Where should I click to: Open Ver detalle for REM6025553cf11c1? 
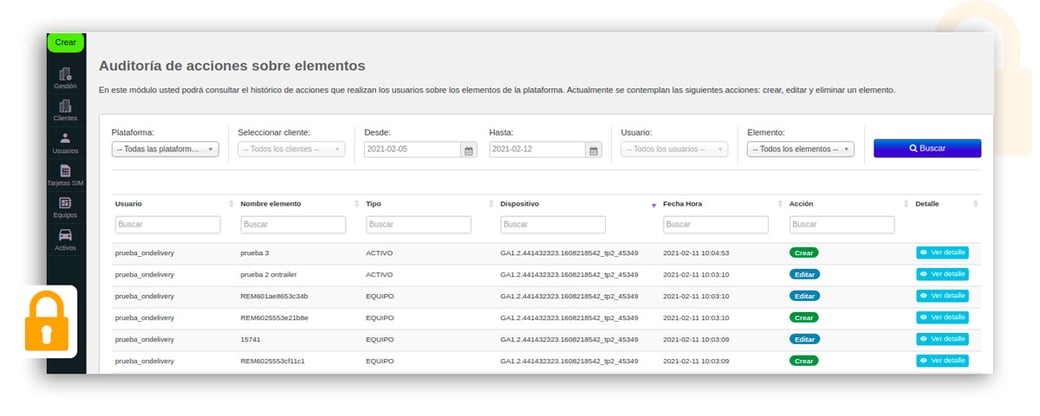(942, 360)
